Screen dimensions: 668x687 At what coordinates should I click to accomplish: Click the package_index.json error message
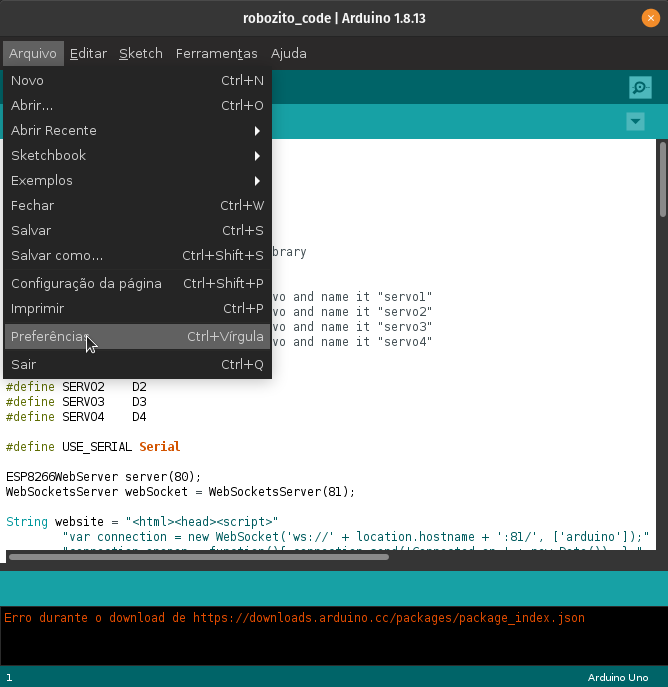coord(294,618)
